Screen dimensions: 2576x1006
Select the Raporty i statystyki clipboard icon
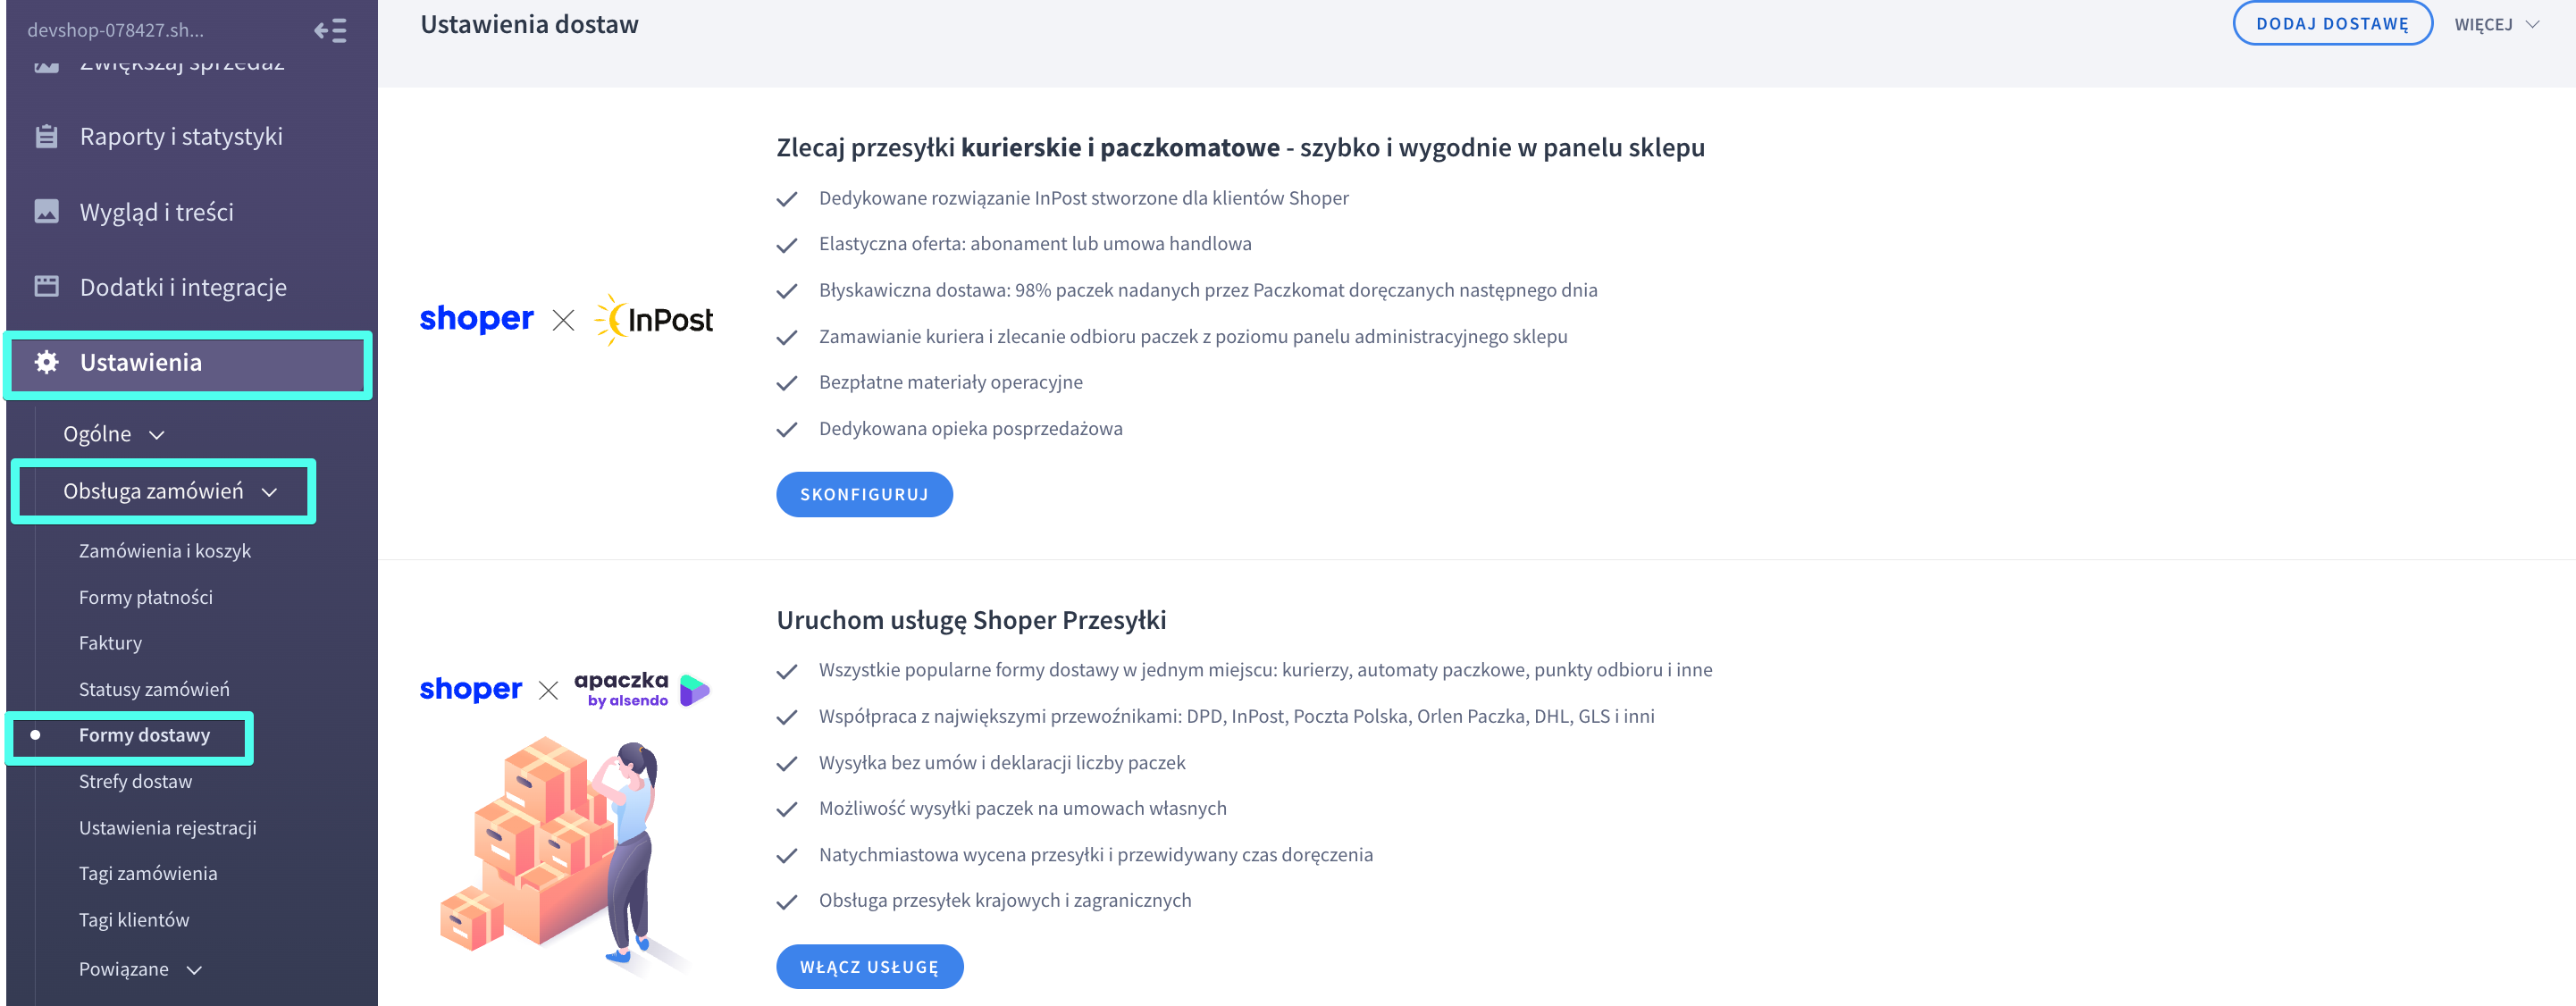point(46,136)
